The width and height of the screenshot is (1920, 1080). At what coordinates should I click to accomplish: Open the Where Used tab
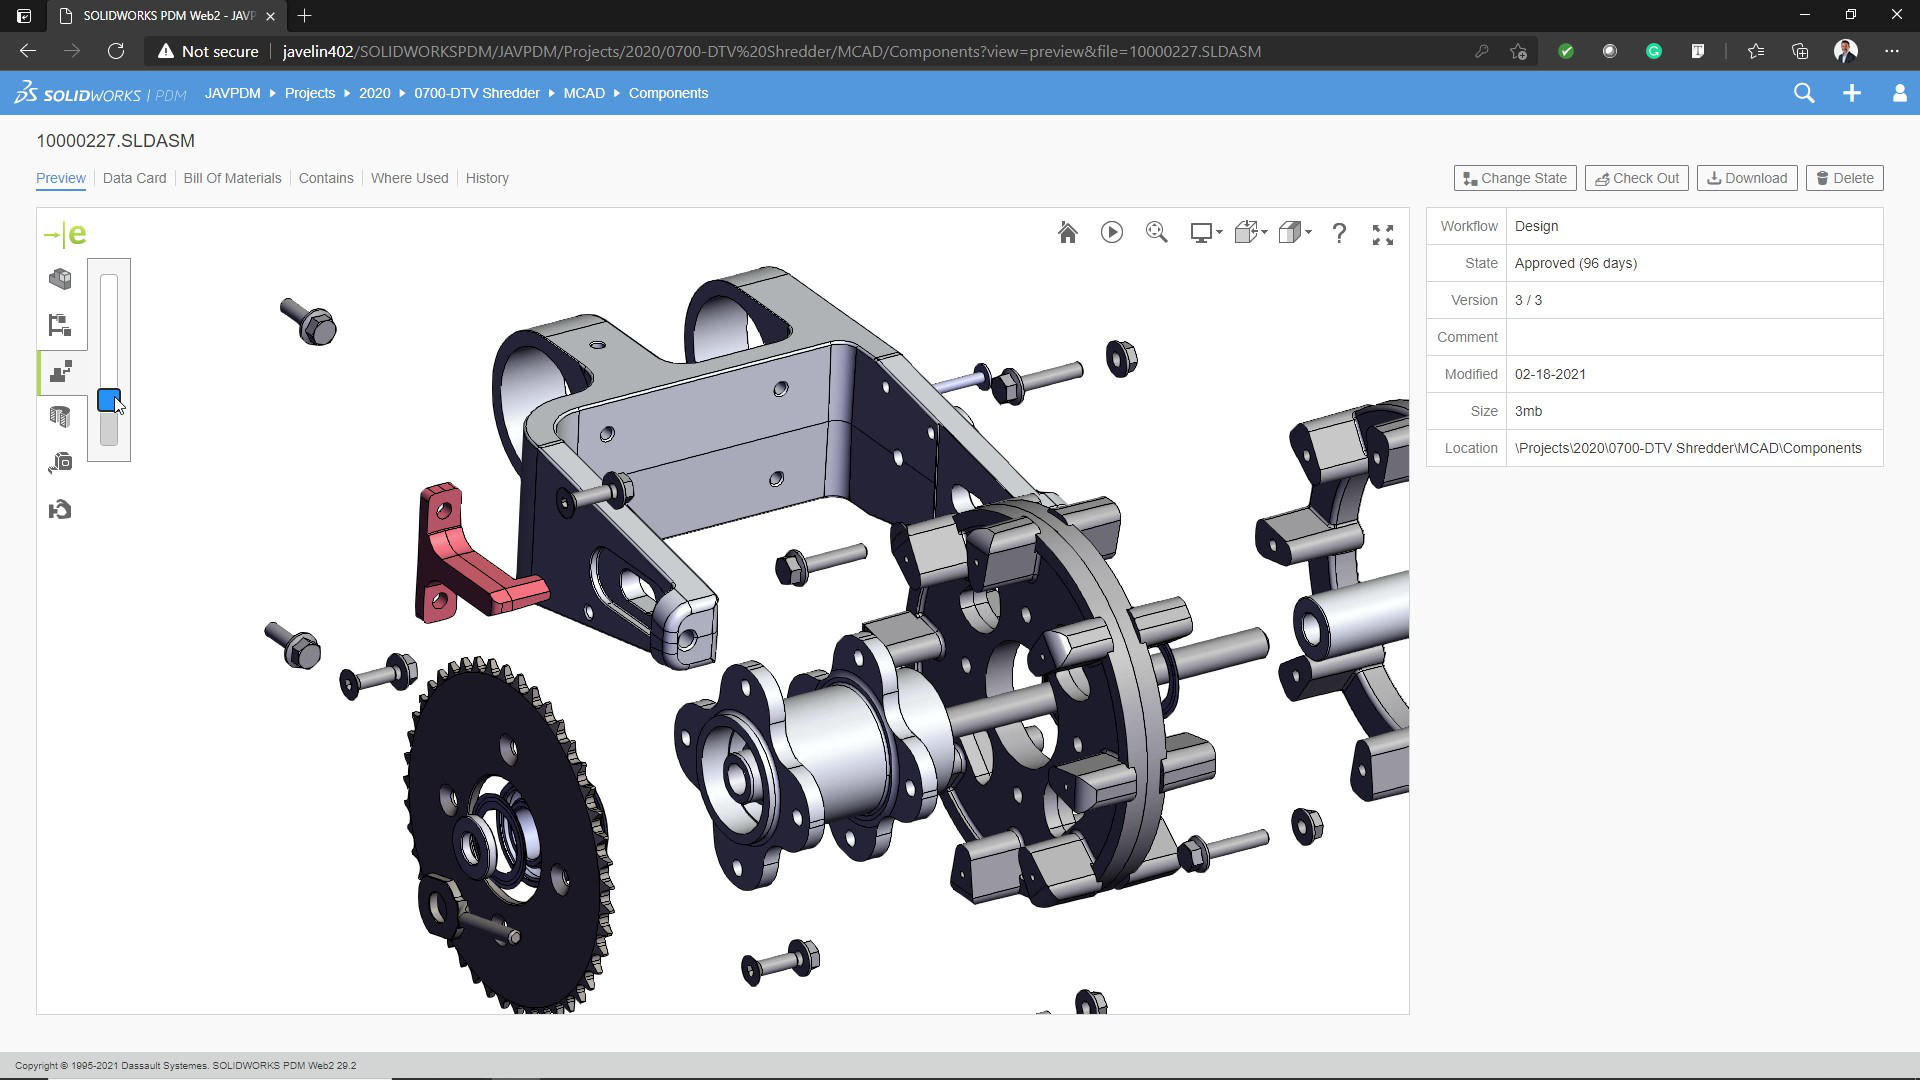tap(409, 178)
